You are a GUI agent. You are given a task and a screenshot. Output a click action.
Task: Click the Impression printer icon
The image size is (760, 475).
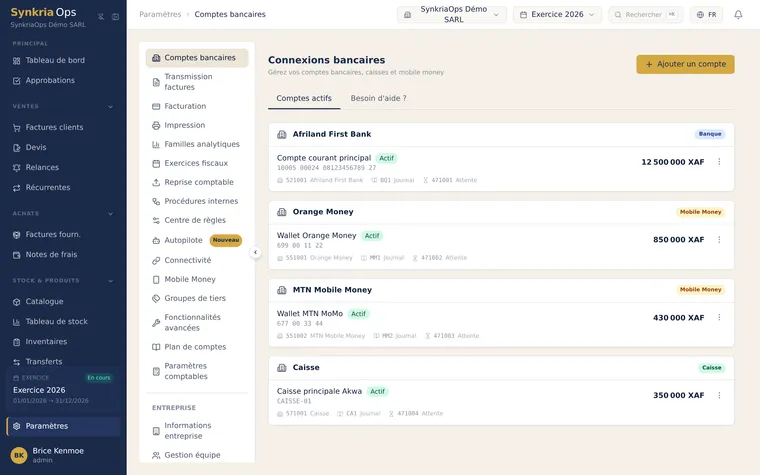156,126
